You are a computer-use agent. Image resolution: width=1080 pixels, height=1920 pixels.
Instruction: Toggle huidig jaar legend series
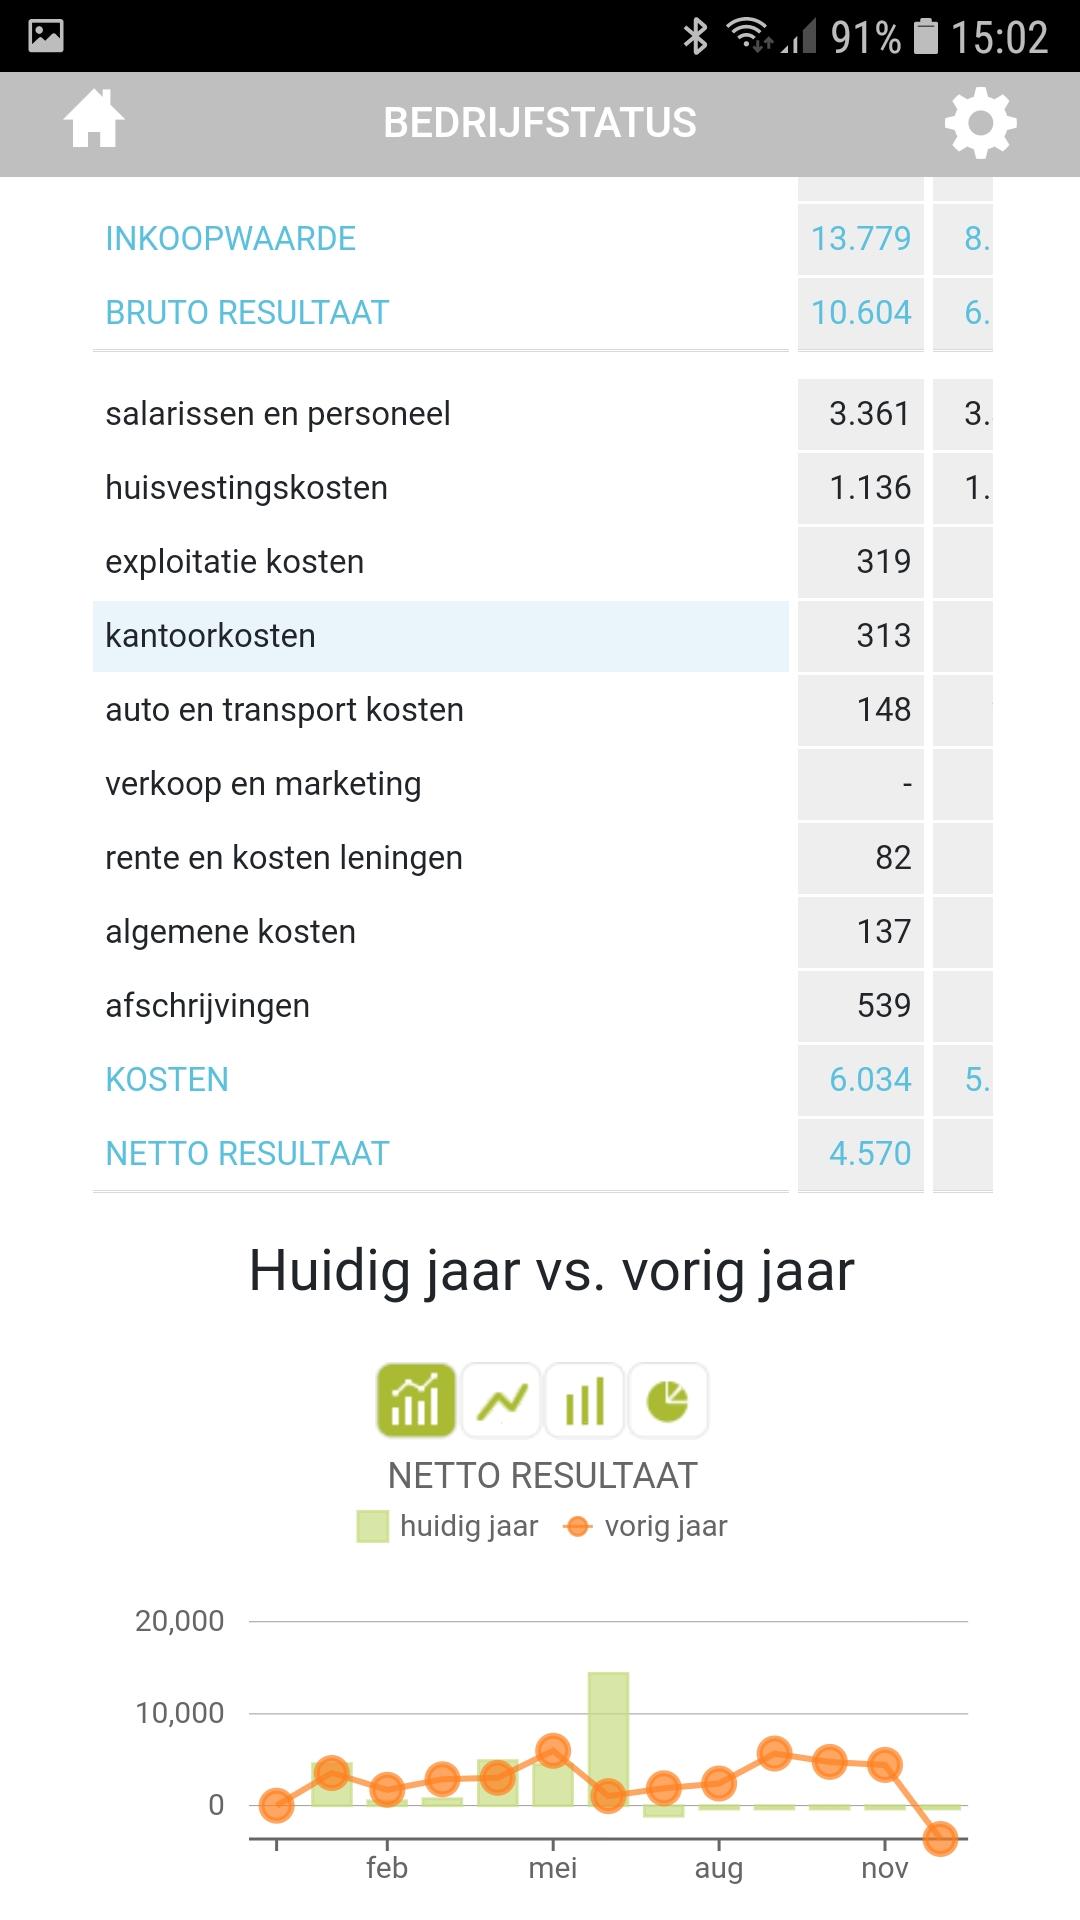click(x=448, y=1526)
